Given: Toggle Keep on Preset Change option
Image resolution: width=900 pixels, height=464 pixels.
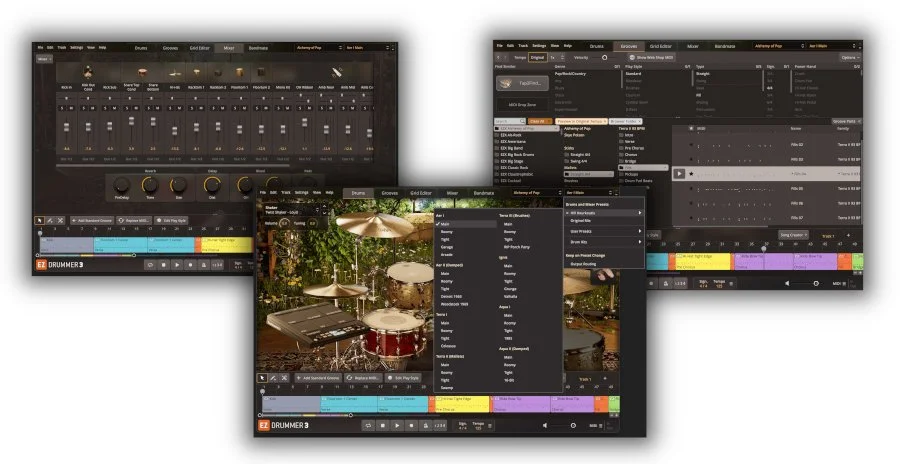Looking at the screenshot, I should point(585,256).
